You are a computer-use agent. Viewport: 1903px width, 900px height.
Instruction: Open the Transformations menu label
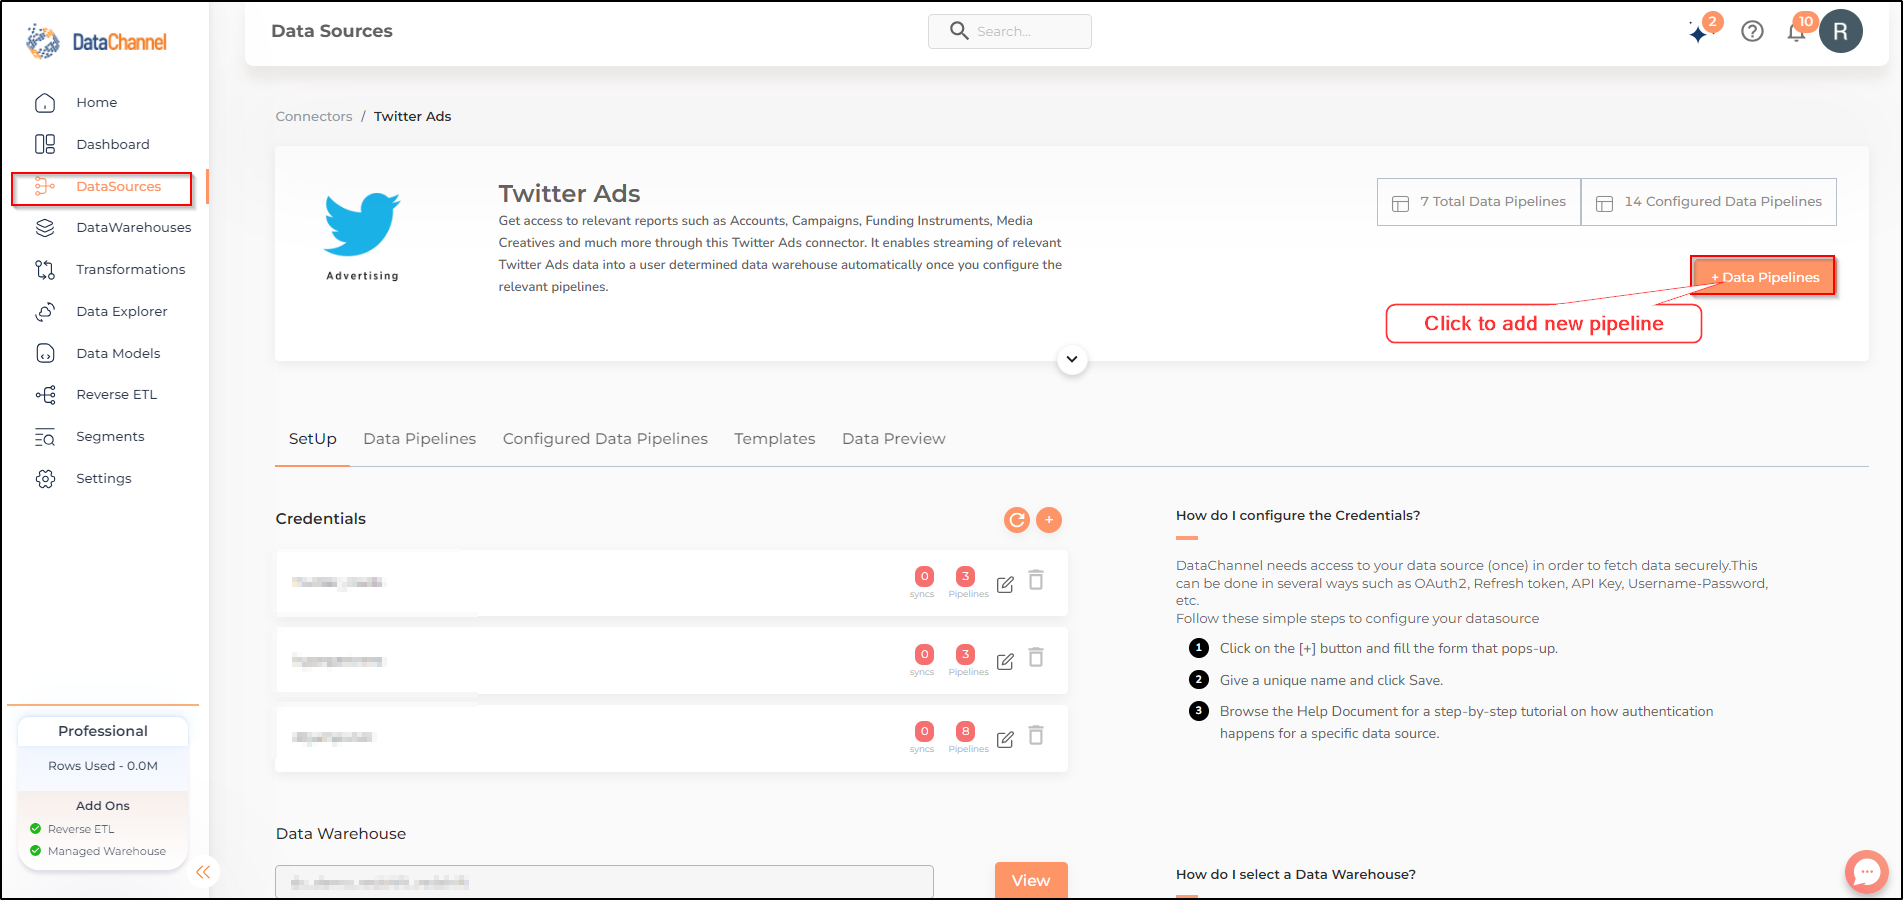click(x=131, y=270)
